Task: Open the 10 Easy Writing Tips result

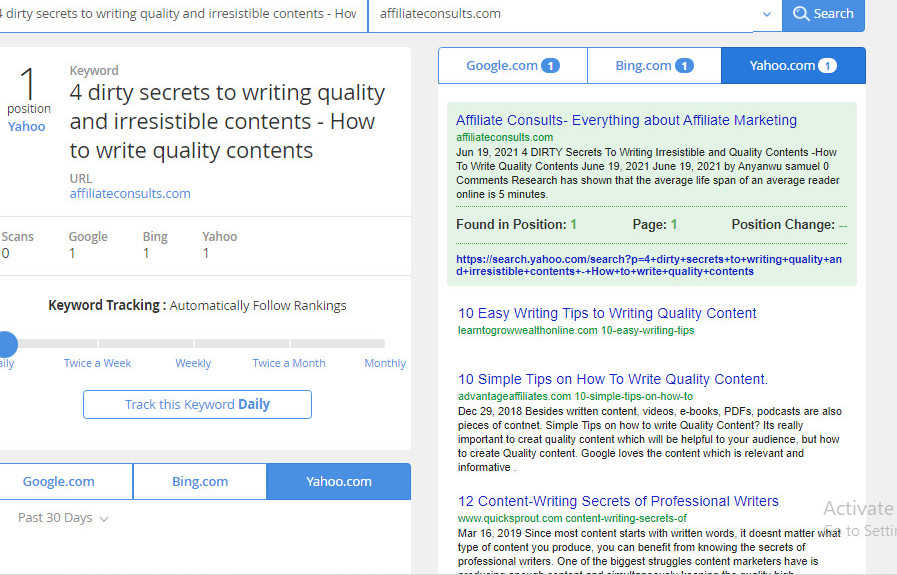Action: click(x=607, y=313)
